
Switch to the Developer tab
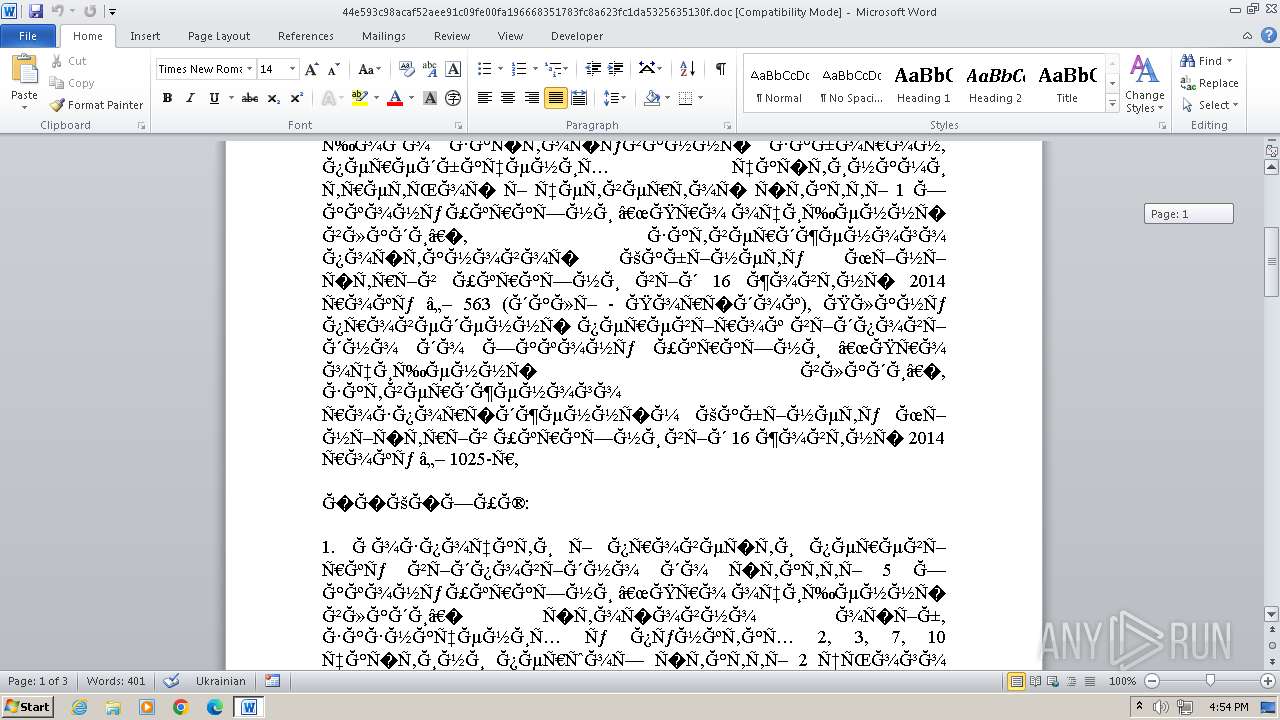tap(577, 36)
